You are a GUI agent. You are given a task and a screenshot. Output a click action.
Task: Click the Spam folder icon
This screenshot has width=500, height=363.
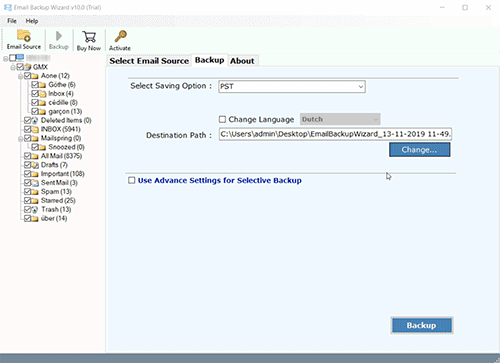pyautogui.click(x=35, y=192)
